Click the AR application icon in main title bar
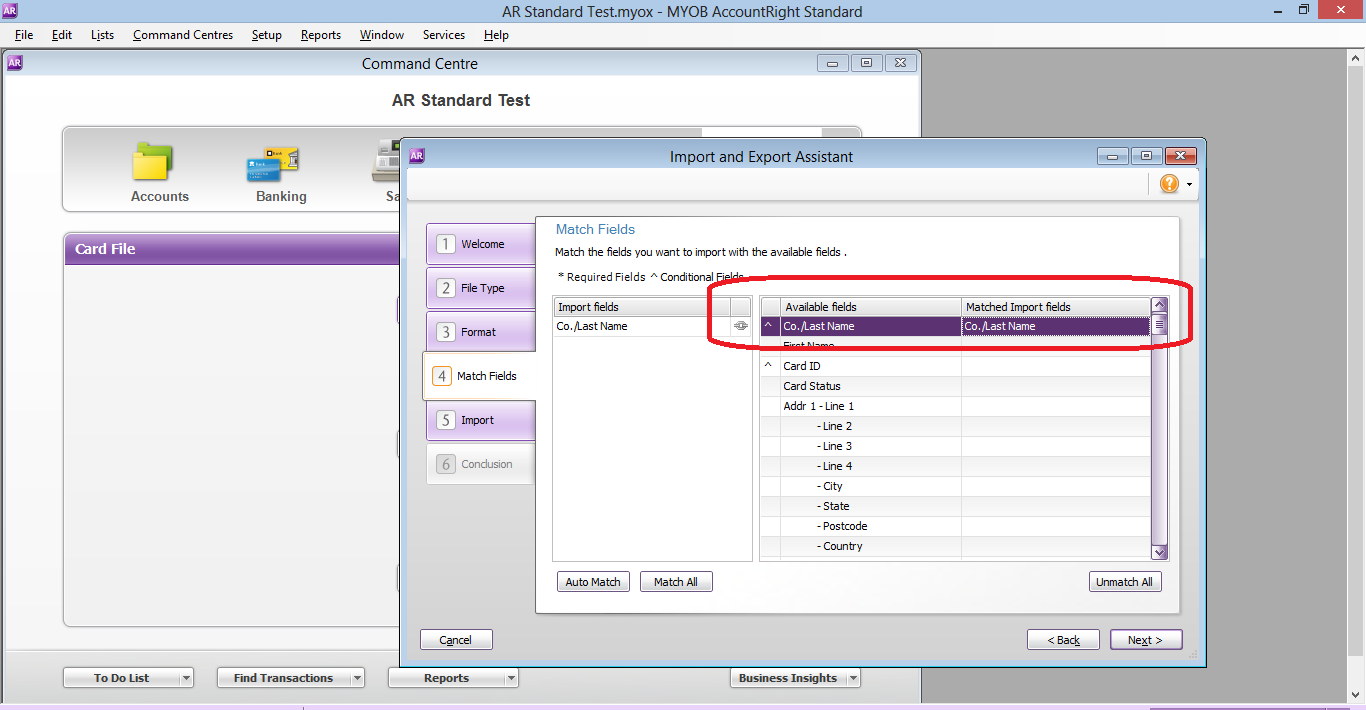Image resolution: width=1366 pixels, height=710 pixels. [11, 10]
